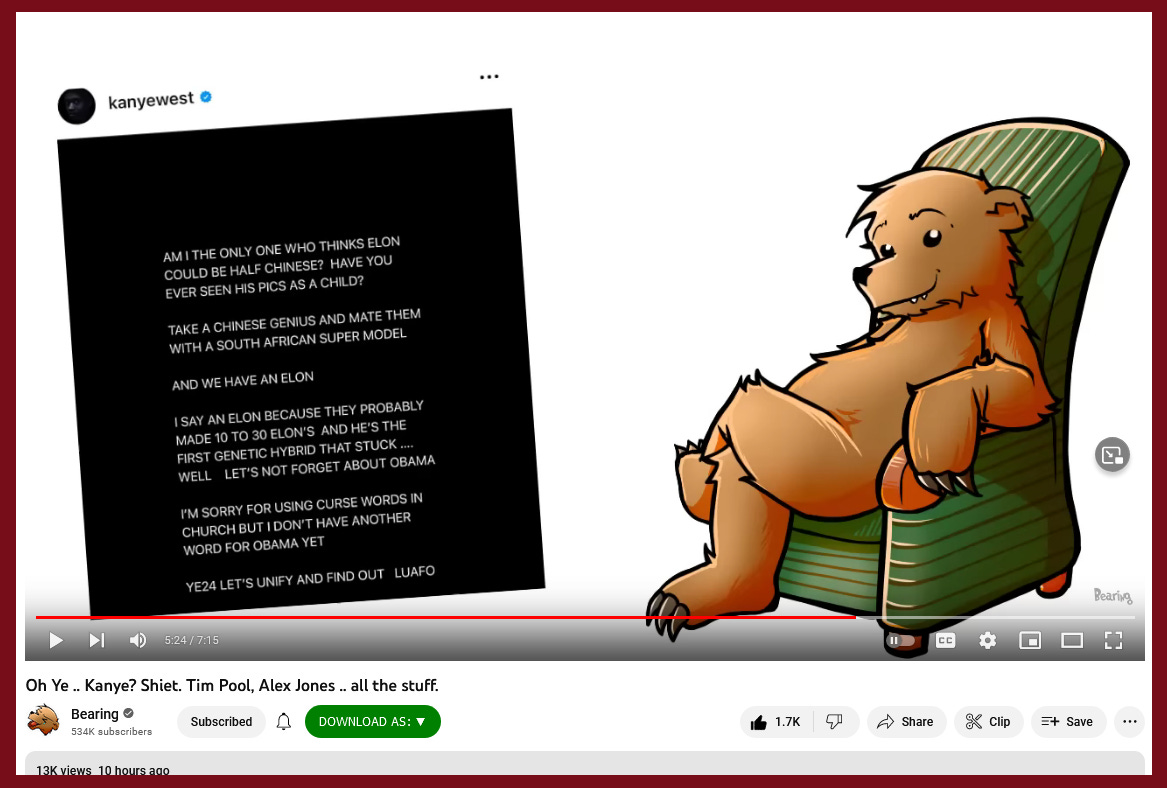Screen dimensions: 1167x788
Task: Click the video title text
Action: point(232,685)
